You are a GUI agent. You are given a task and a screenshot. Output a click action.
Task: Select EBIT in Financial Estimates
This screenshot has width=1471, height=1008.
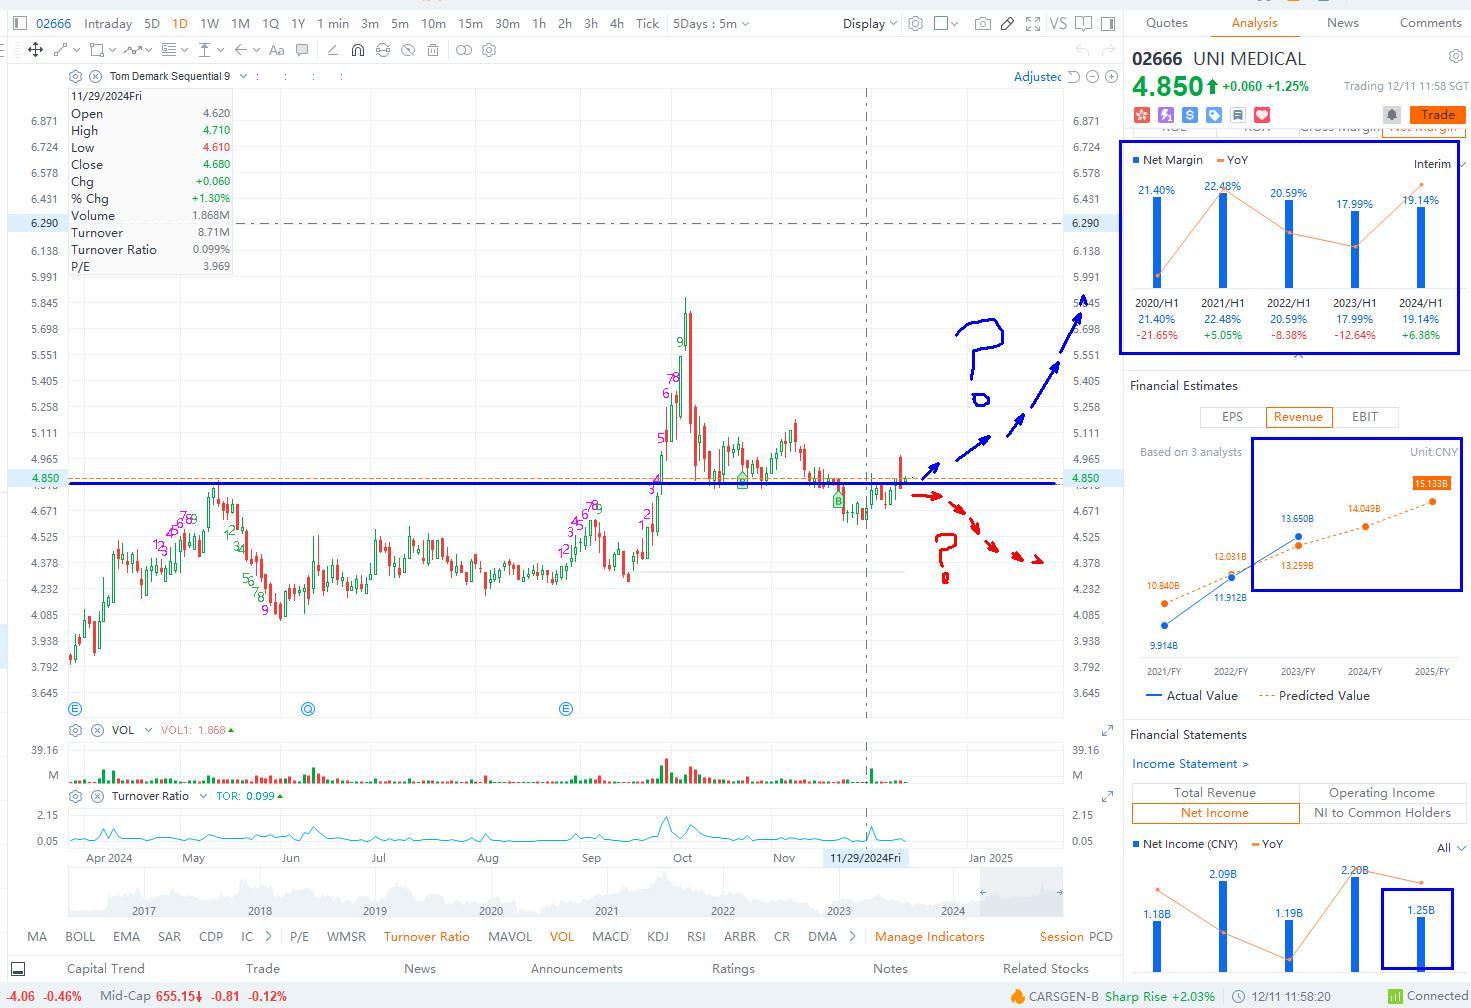1364,417
